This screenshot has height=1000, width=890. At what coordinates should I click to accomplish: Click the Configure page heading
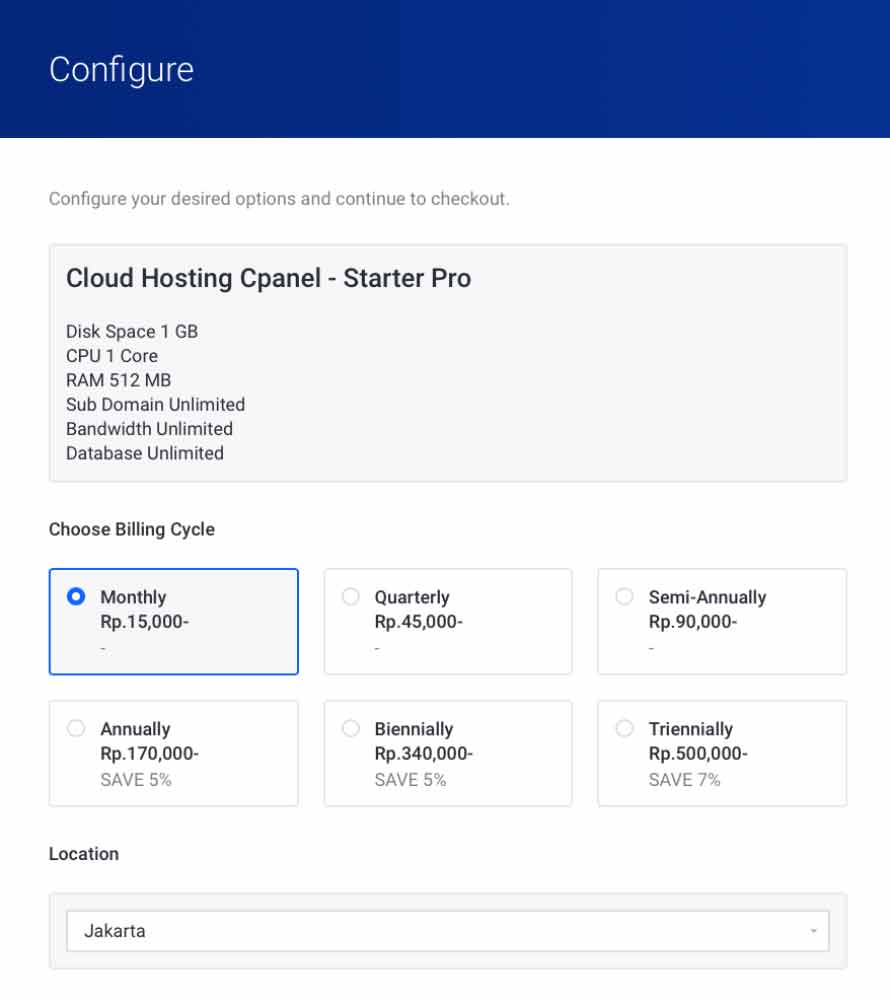point(121,70)
